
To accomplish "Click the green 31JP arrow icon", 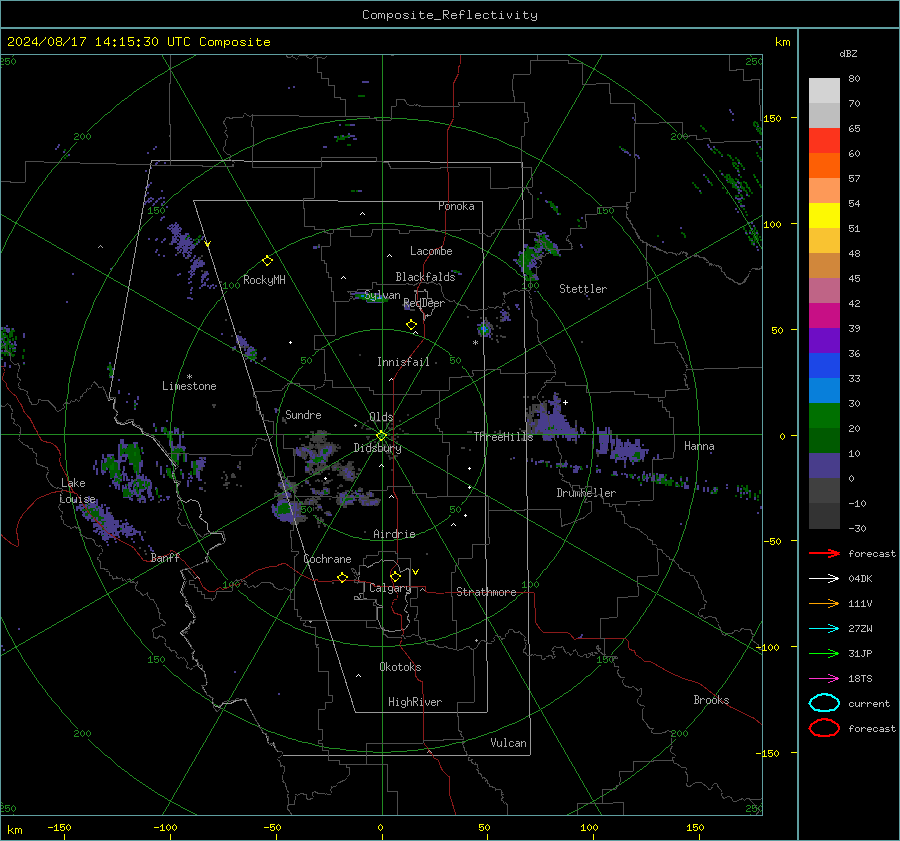I will (824, 653).
